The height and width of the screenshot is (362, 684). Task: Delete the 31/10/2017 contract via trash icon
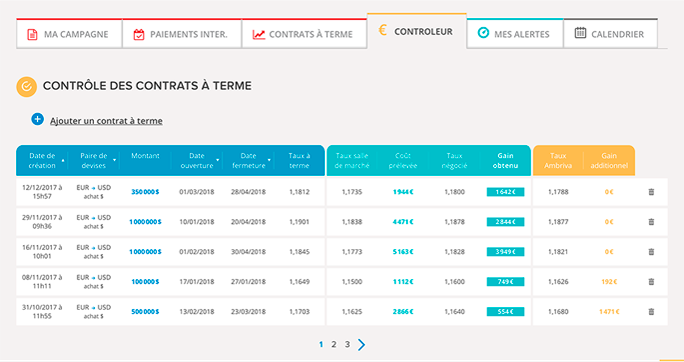coord(651,312)
